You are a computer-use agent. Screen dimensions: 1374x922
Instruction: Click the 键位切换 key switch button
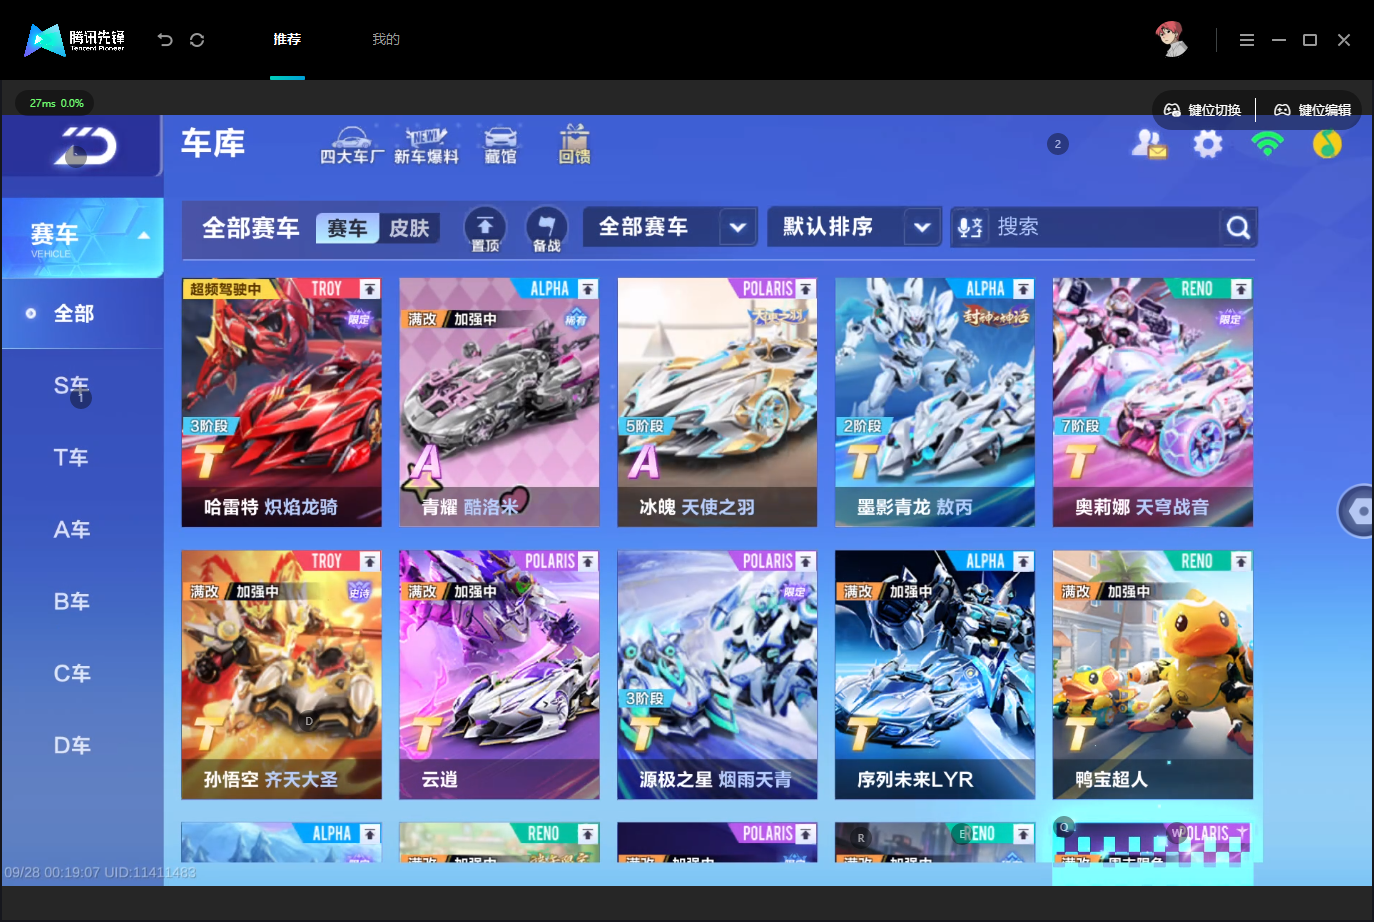click(1203, 110)
